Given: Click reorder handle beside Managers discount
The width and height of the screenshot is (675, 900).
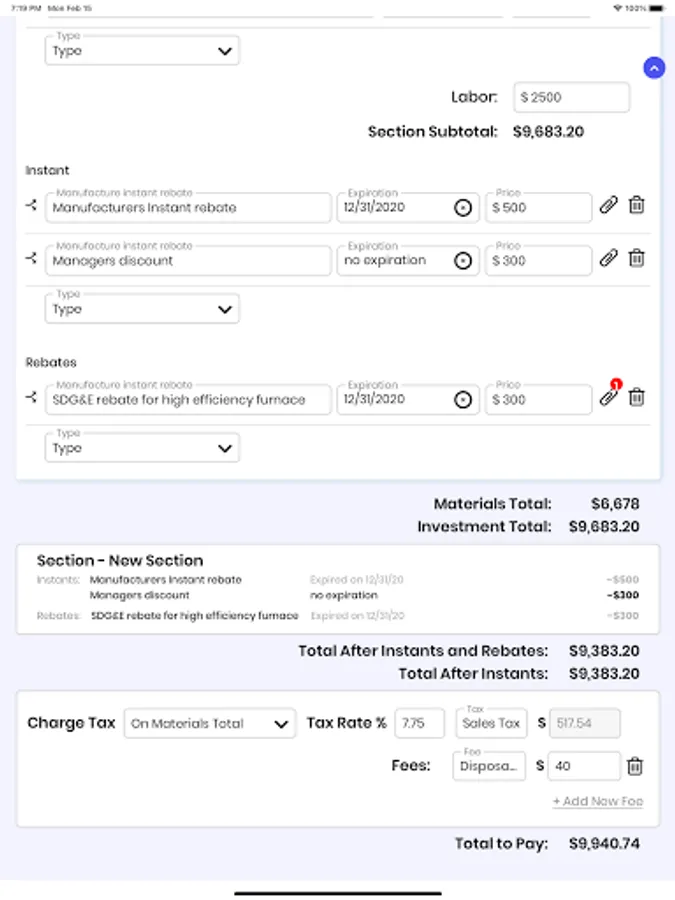Looking at the screenshot, I should pos(32,259).
